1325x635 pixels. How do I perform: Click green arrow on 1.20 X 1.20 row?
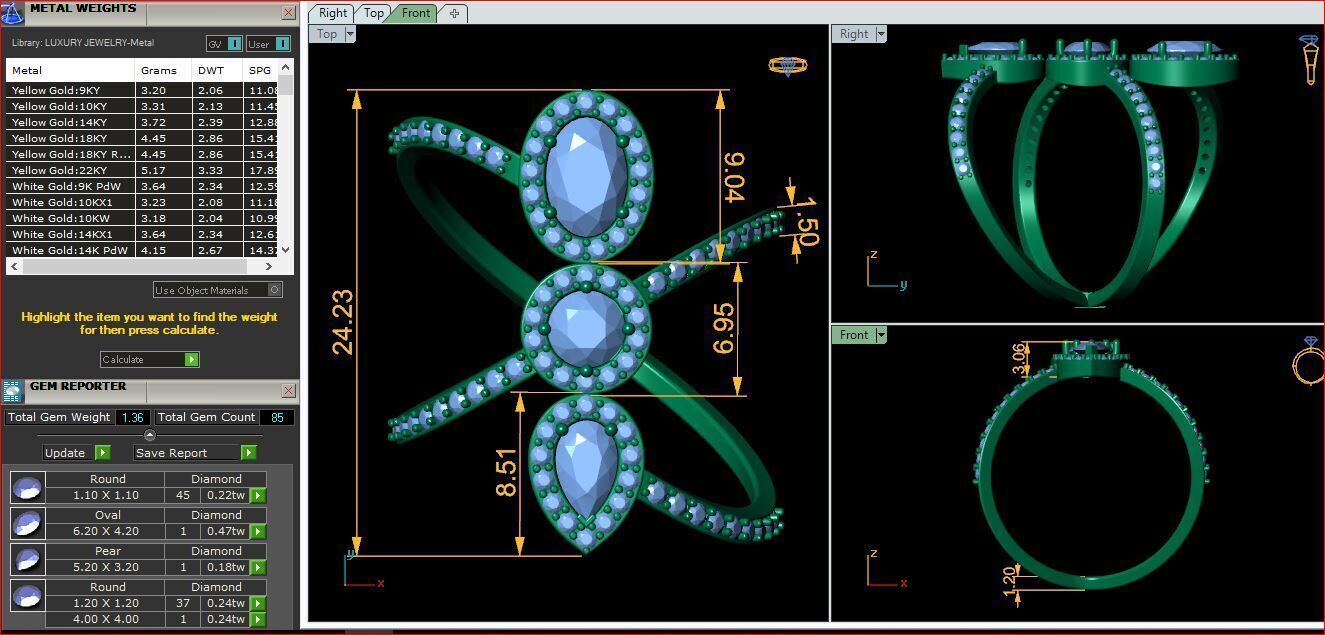(x=258, y=604)
